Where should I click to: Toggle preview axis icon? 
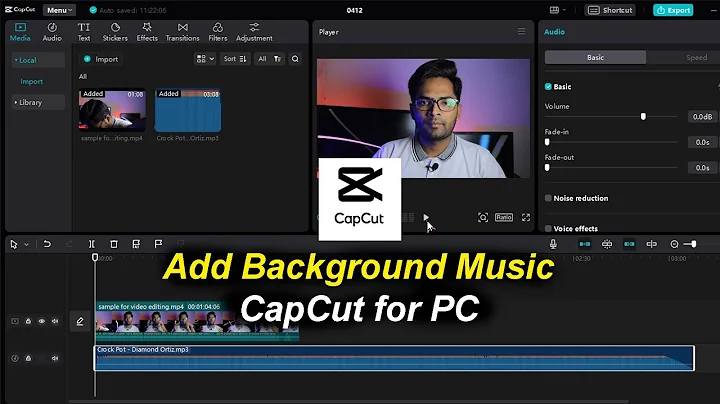pyautogui.click(x=652, y=244)
